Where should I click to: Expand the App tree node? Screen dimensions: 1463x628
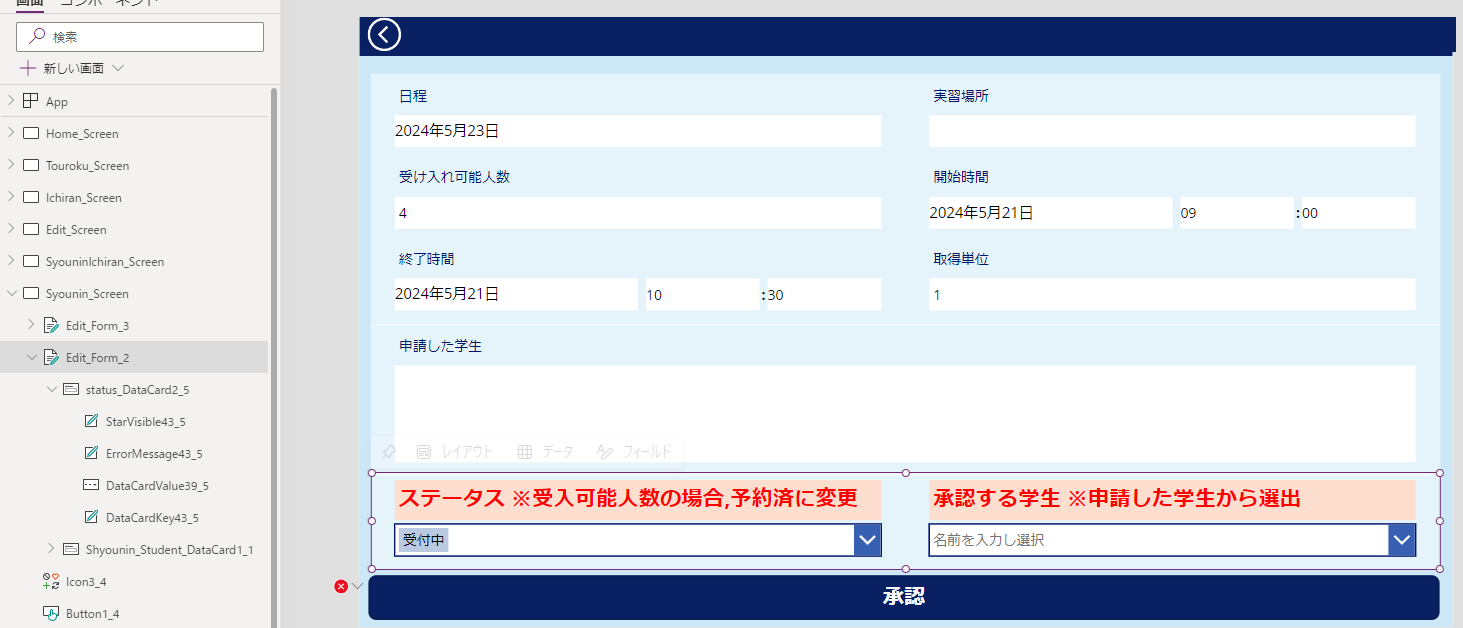click(10, 101)
